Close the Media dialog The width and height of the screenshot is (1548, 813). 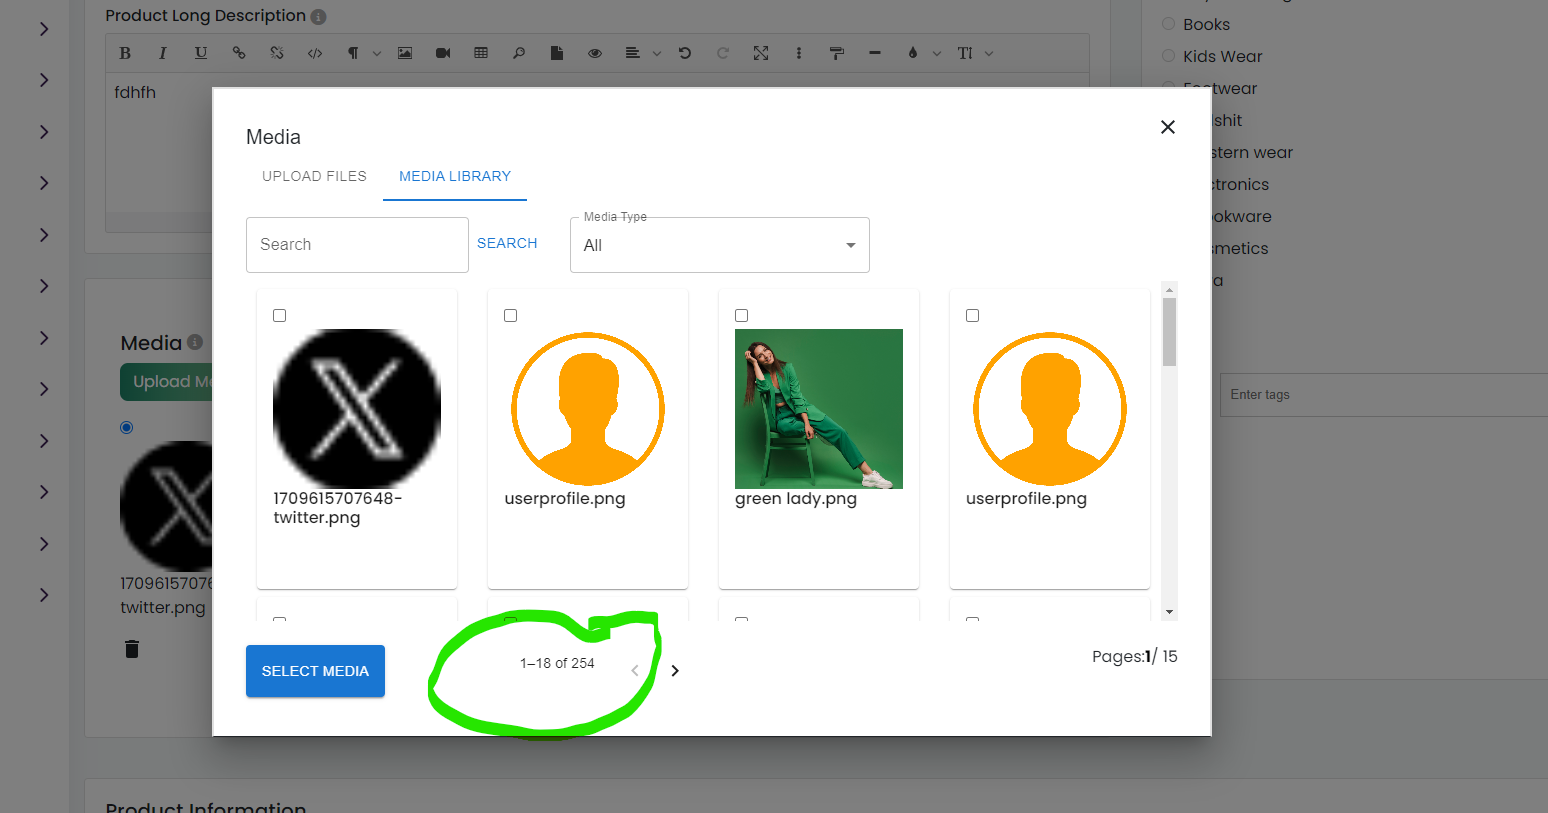coord(1167,127)
